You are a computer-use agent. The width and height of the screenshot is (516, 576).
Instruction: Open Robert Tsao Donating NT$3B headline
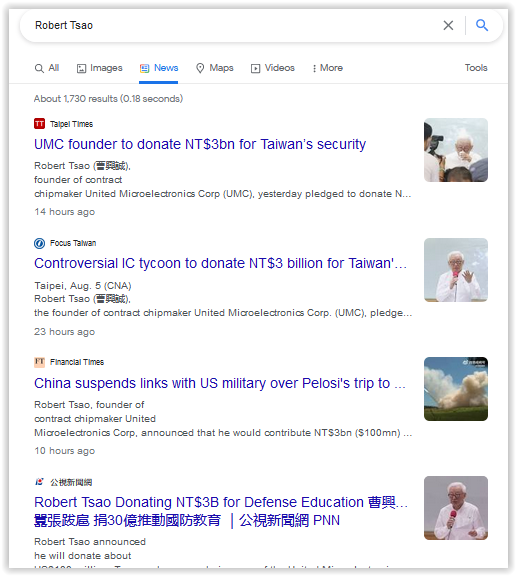click(x=221, y=511)
